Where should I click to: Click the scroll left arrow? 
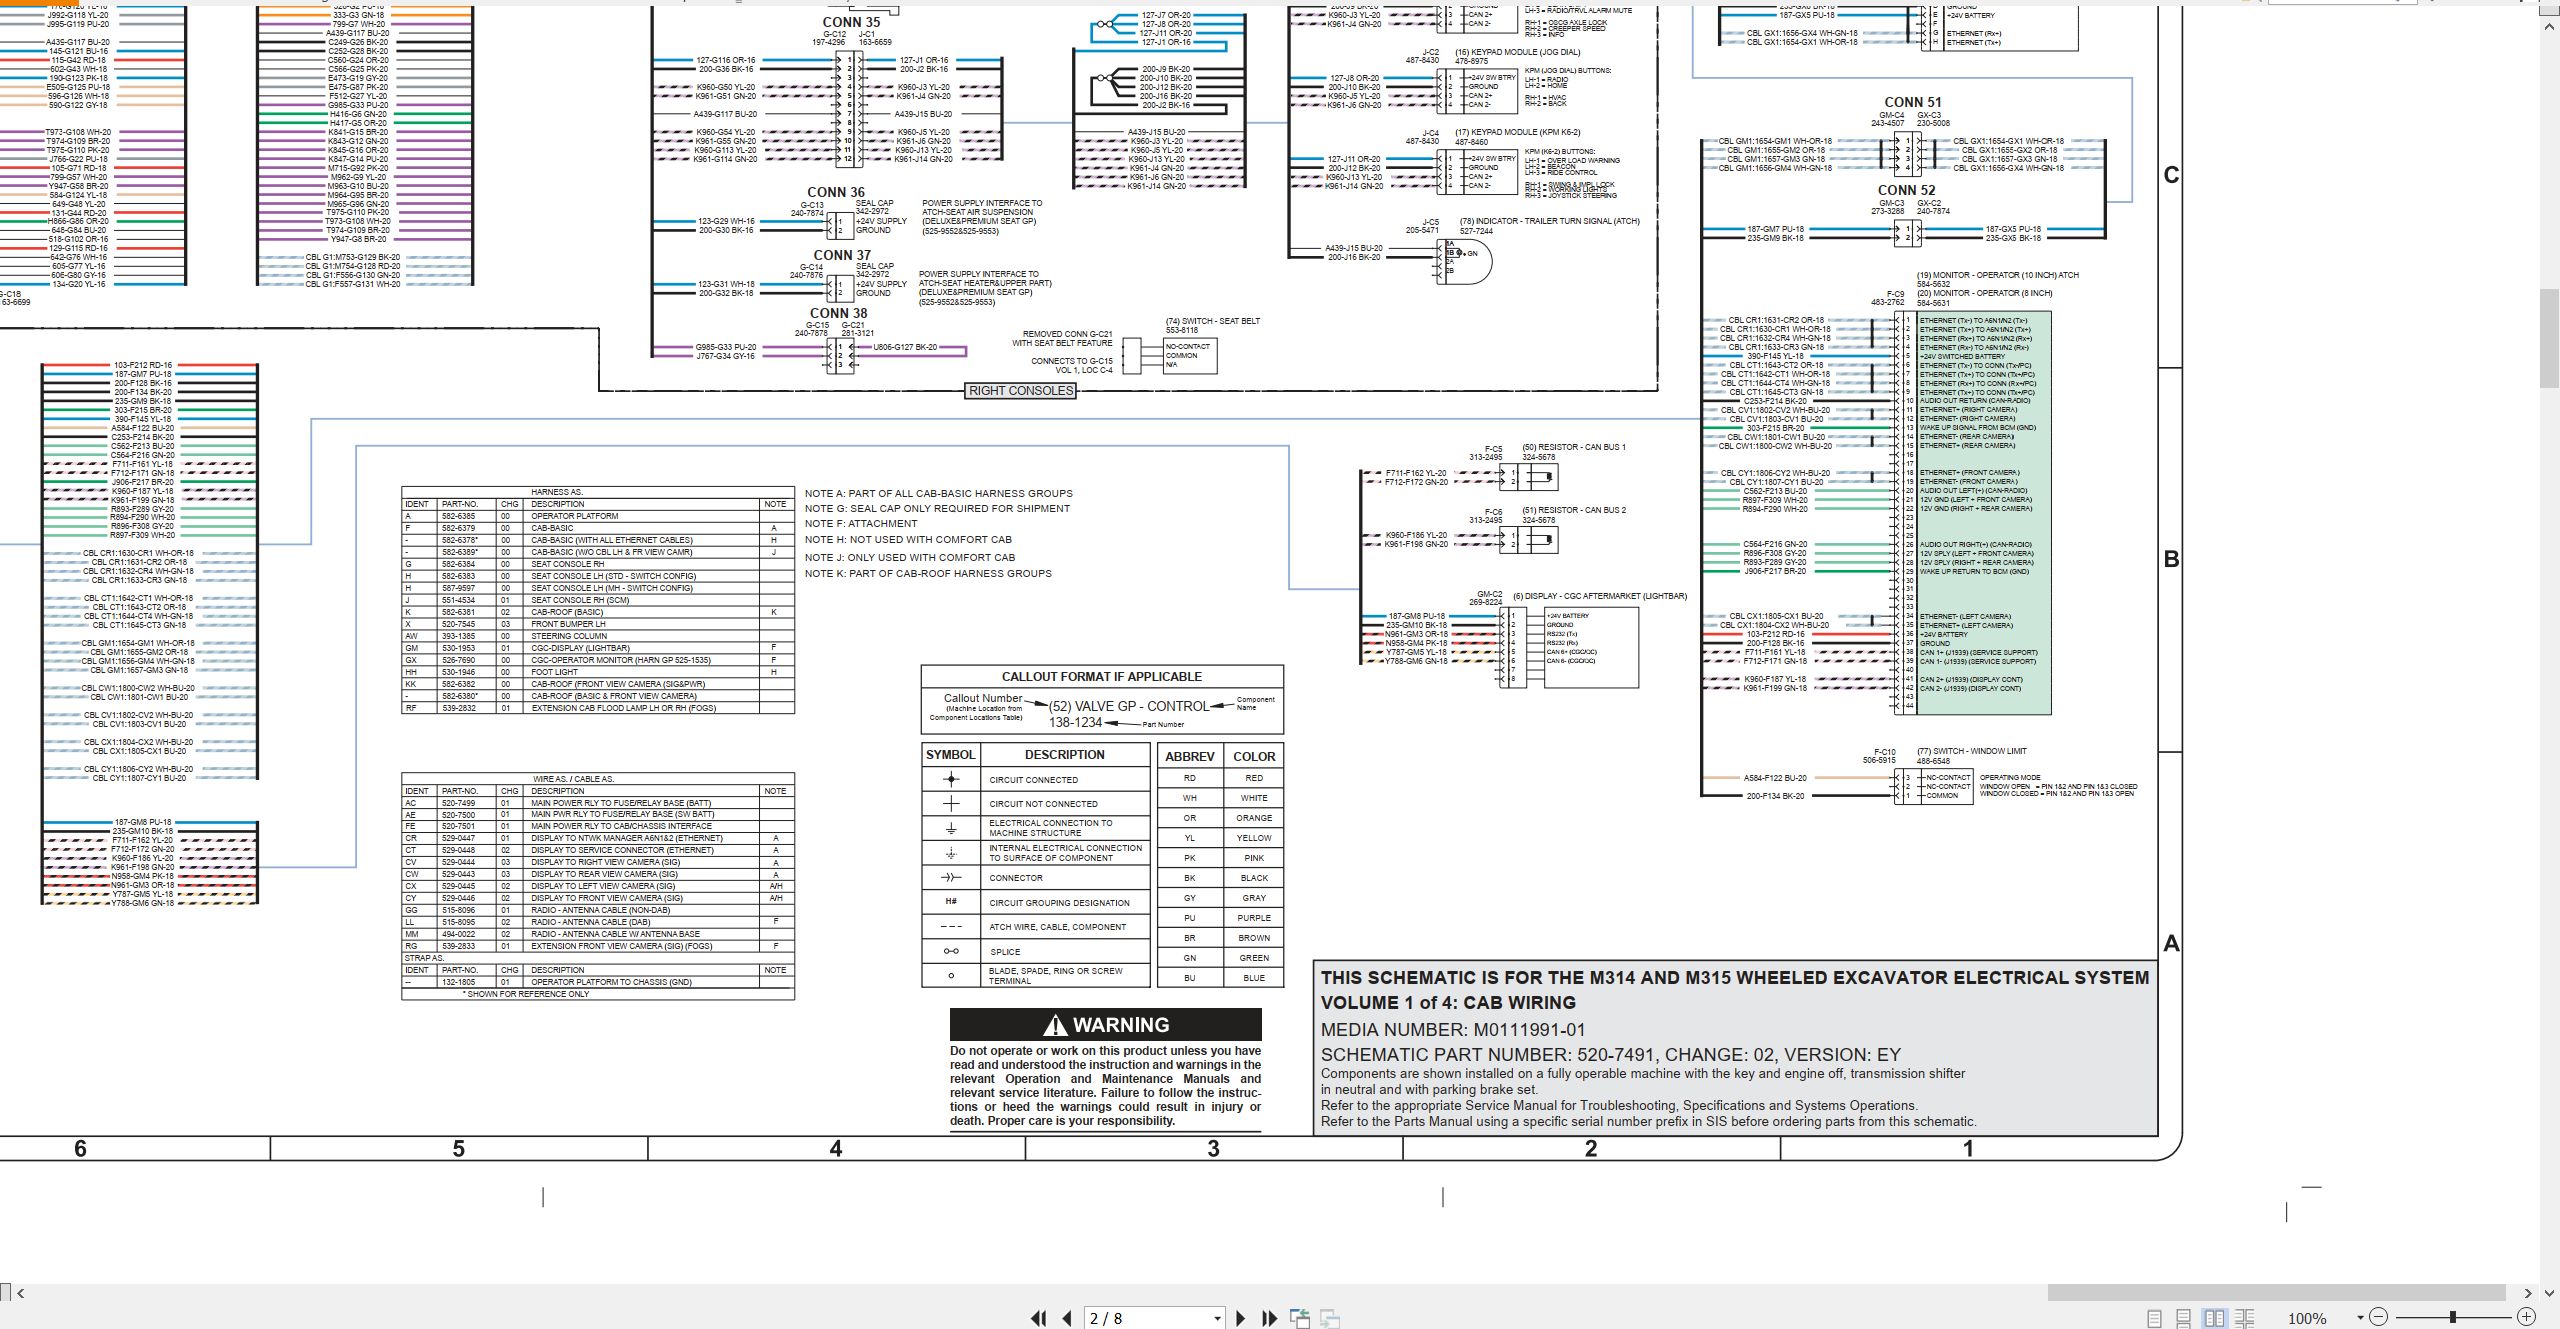point(20,1293)
